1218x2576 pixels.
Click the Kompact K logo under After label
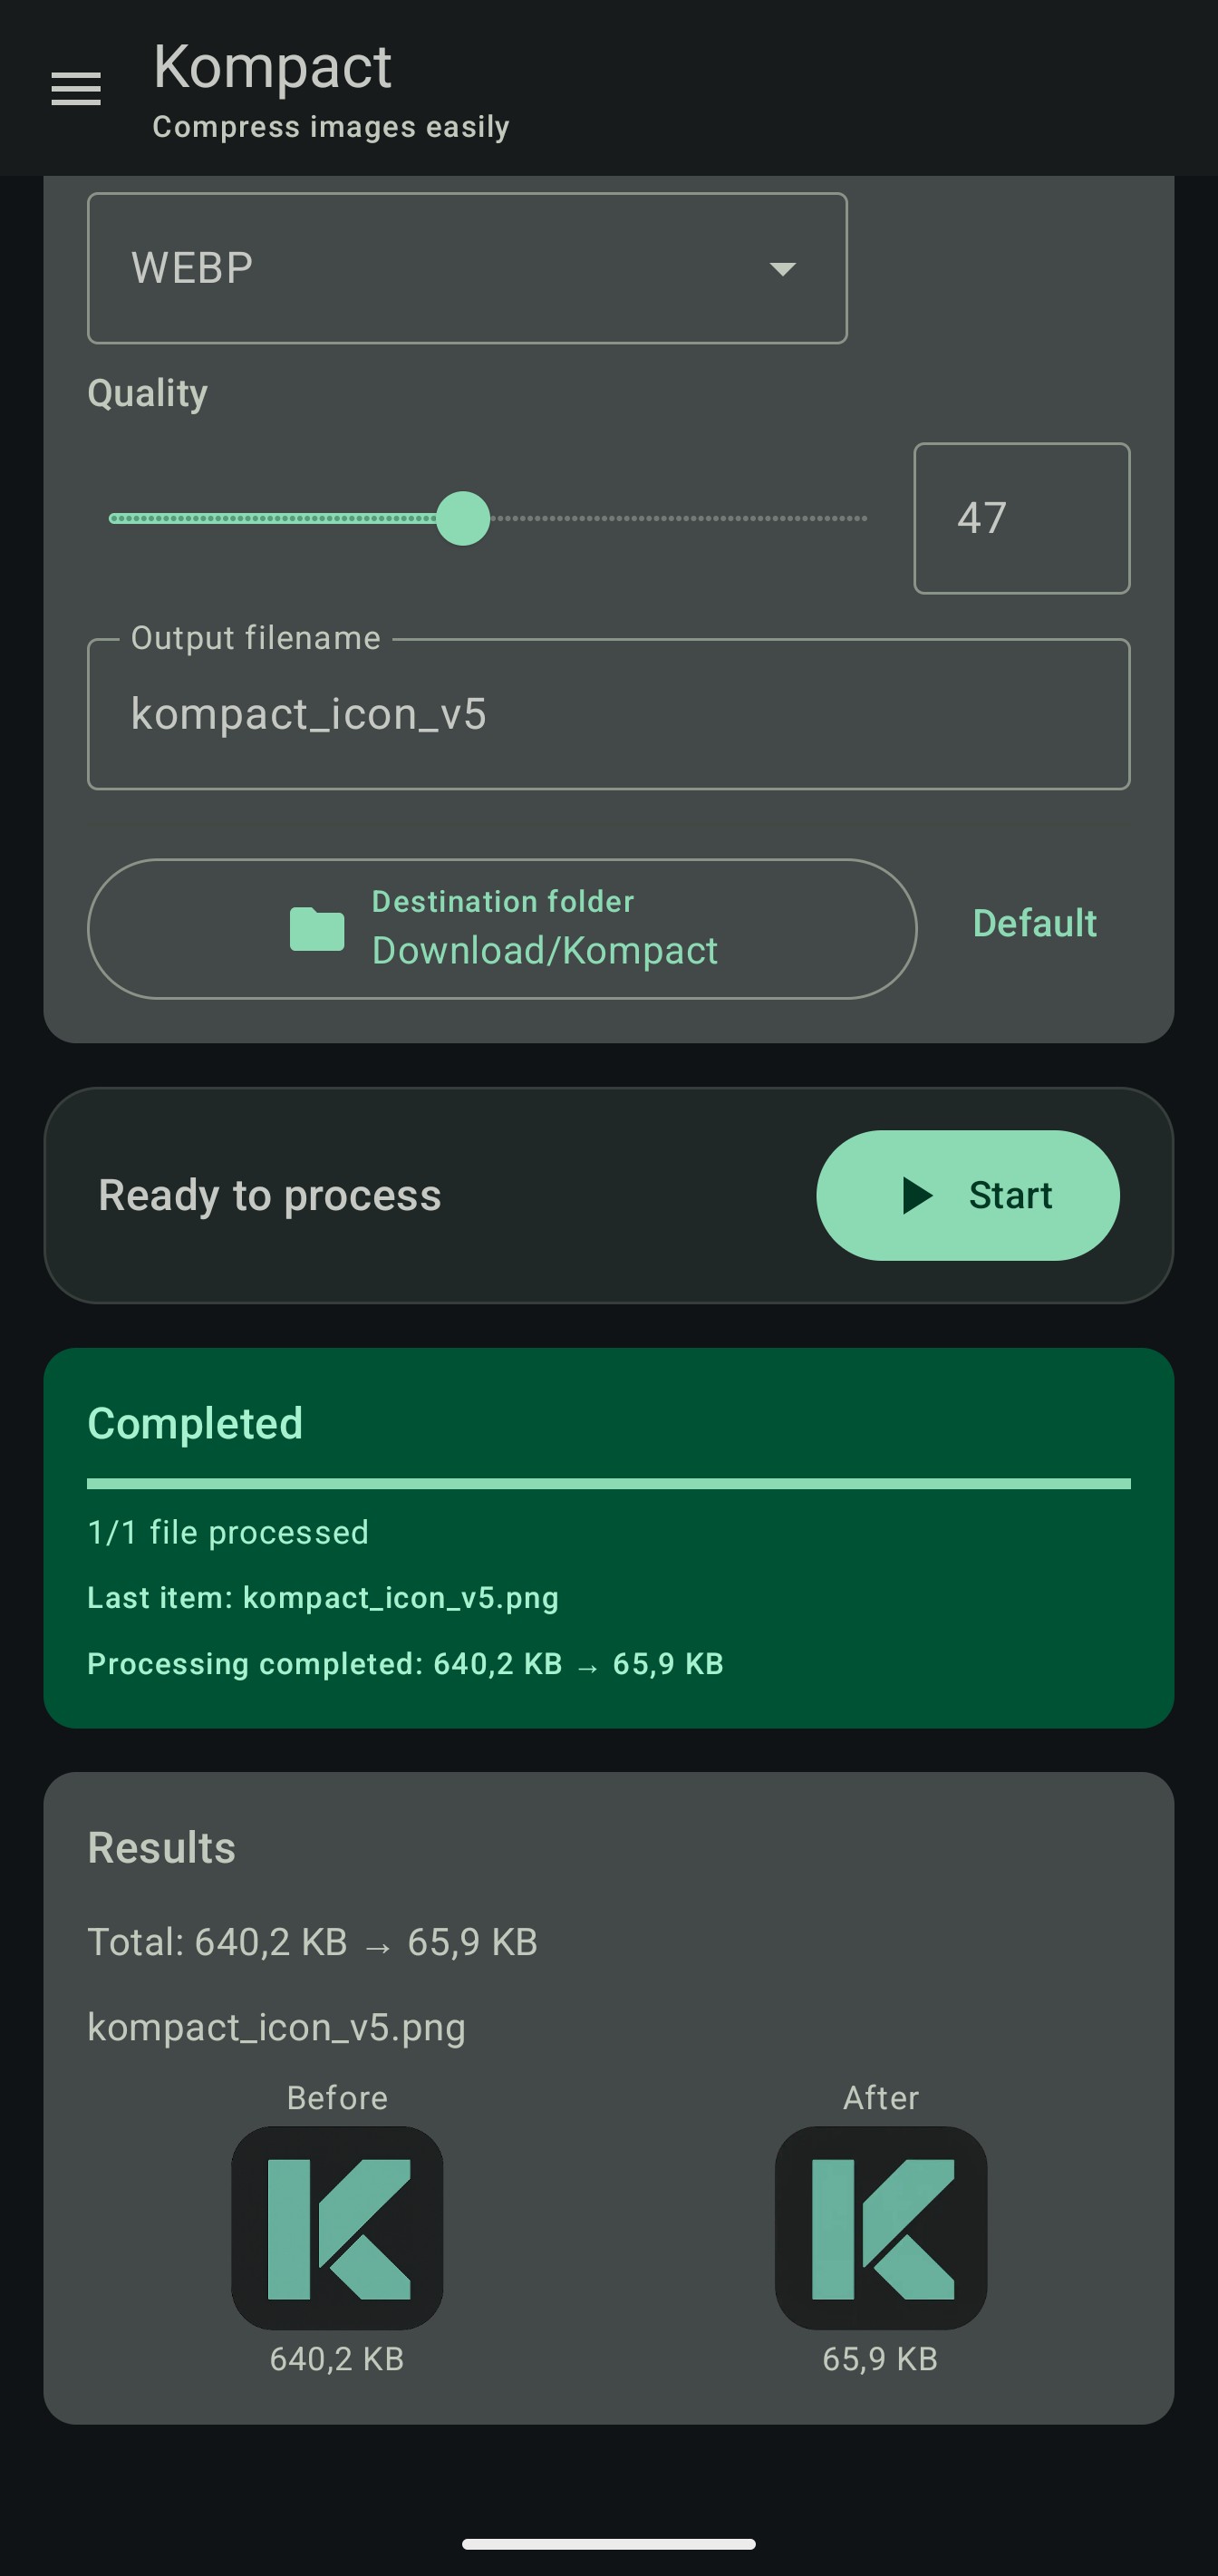tap(879, 2225)
